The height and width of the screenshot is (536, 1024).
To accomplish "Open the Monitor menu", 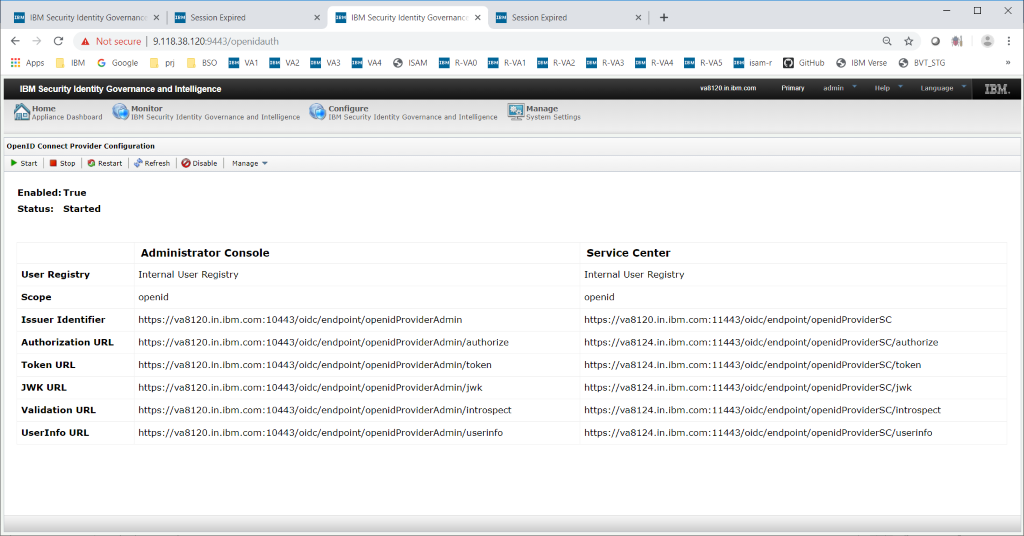I will click(206, 112).
